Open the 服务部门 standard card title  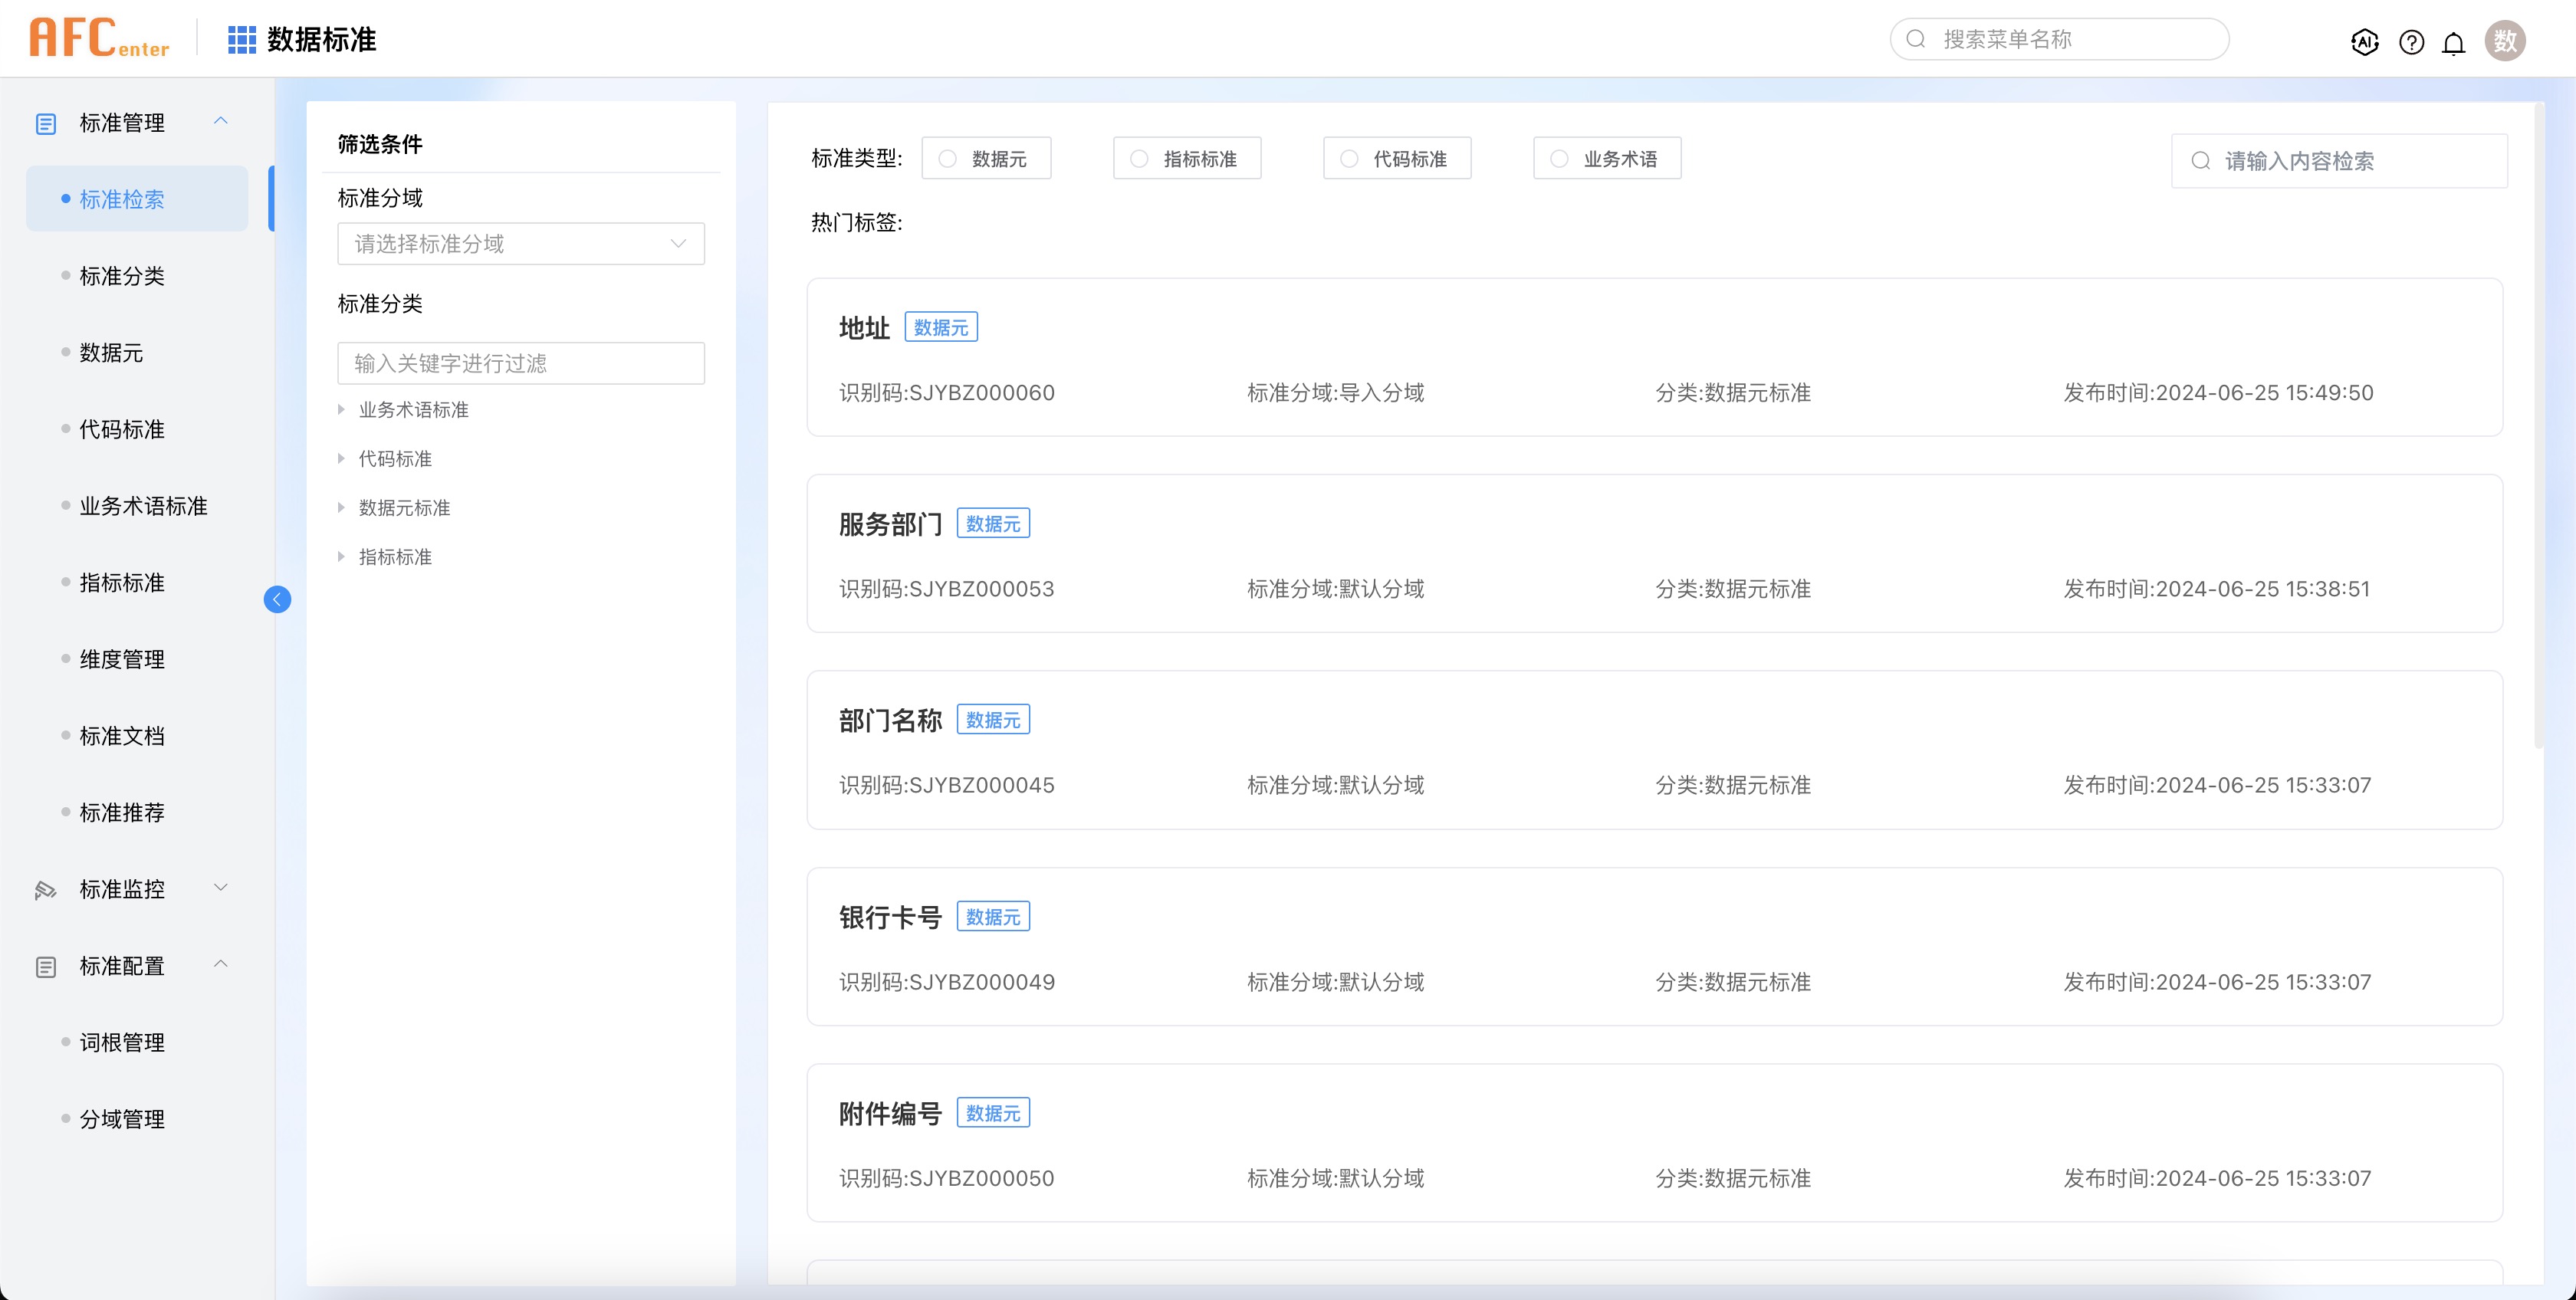tap(890, 524)
